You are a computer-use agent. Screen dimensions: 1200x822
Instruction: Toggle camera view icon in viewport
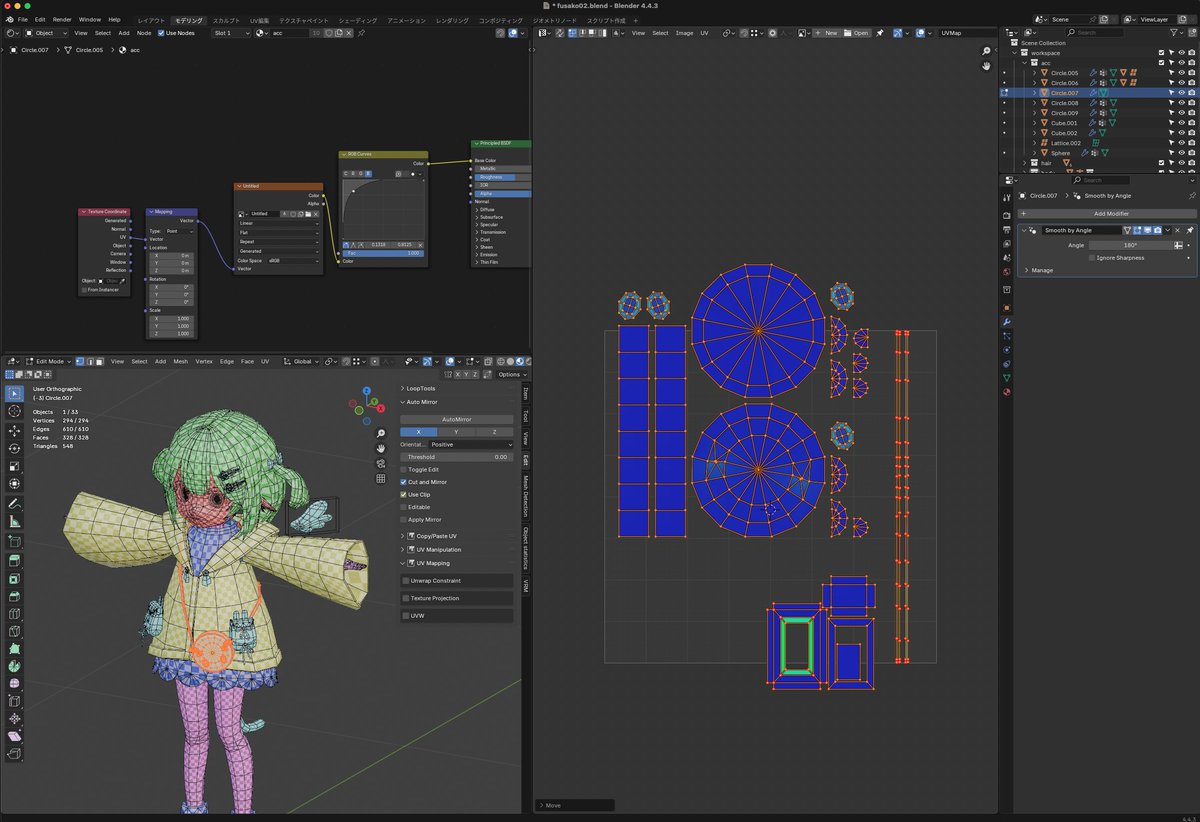(x=381, y=464)
